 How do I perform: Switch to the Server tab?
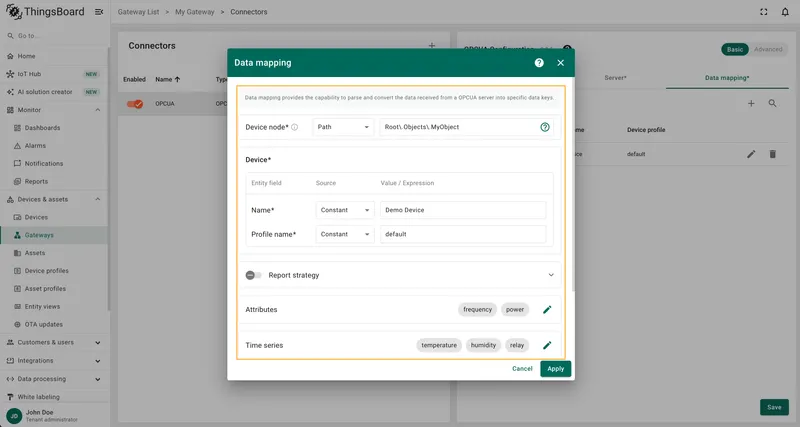(x=615, y=78)
